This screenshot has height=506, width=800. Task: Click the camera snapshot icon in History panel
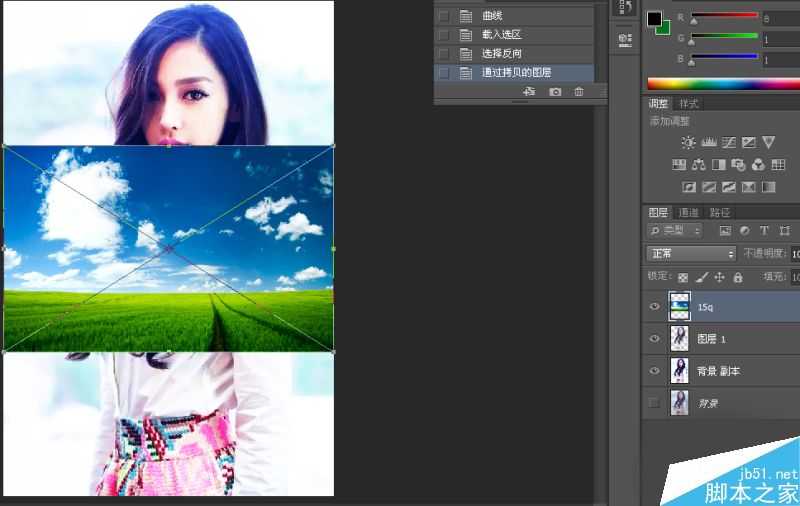tap(555, 92)
